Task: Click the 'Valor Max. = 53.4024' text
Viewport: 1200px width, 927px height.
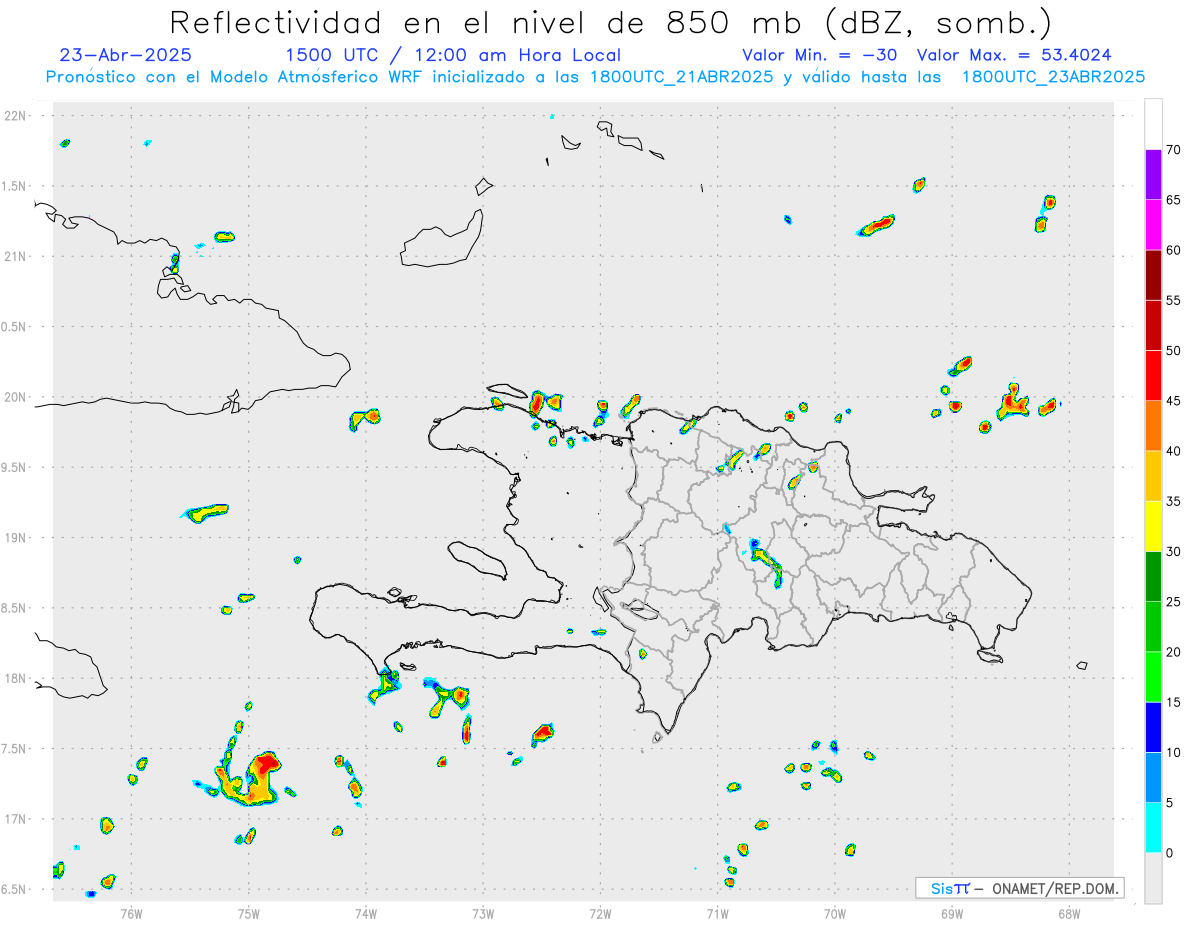Action: pyautogui.click(x=1014, y=55)
